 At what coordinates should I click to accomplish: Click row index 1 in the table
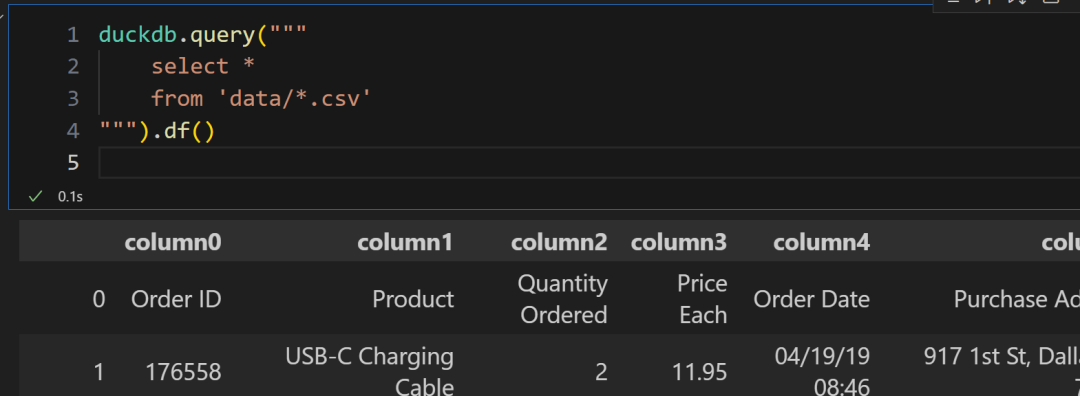point(98,373)
